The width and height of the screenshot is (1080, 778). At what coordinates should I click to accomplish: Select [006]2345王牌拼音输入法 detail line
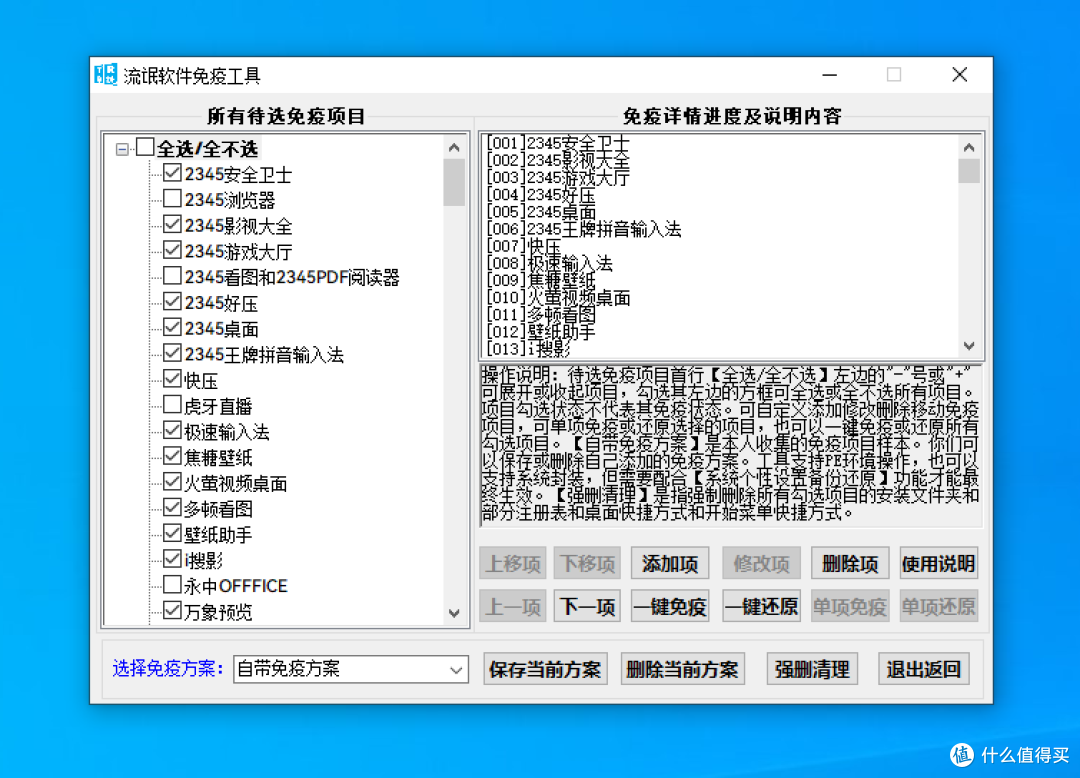tap(583, 229)
